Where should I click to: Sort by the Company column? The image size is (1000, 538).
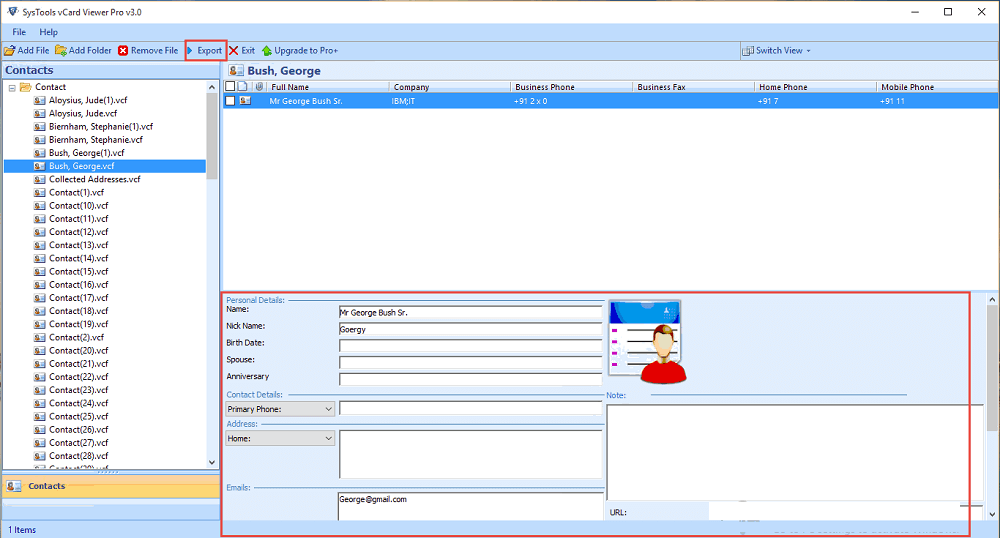450,87
